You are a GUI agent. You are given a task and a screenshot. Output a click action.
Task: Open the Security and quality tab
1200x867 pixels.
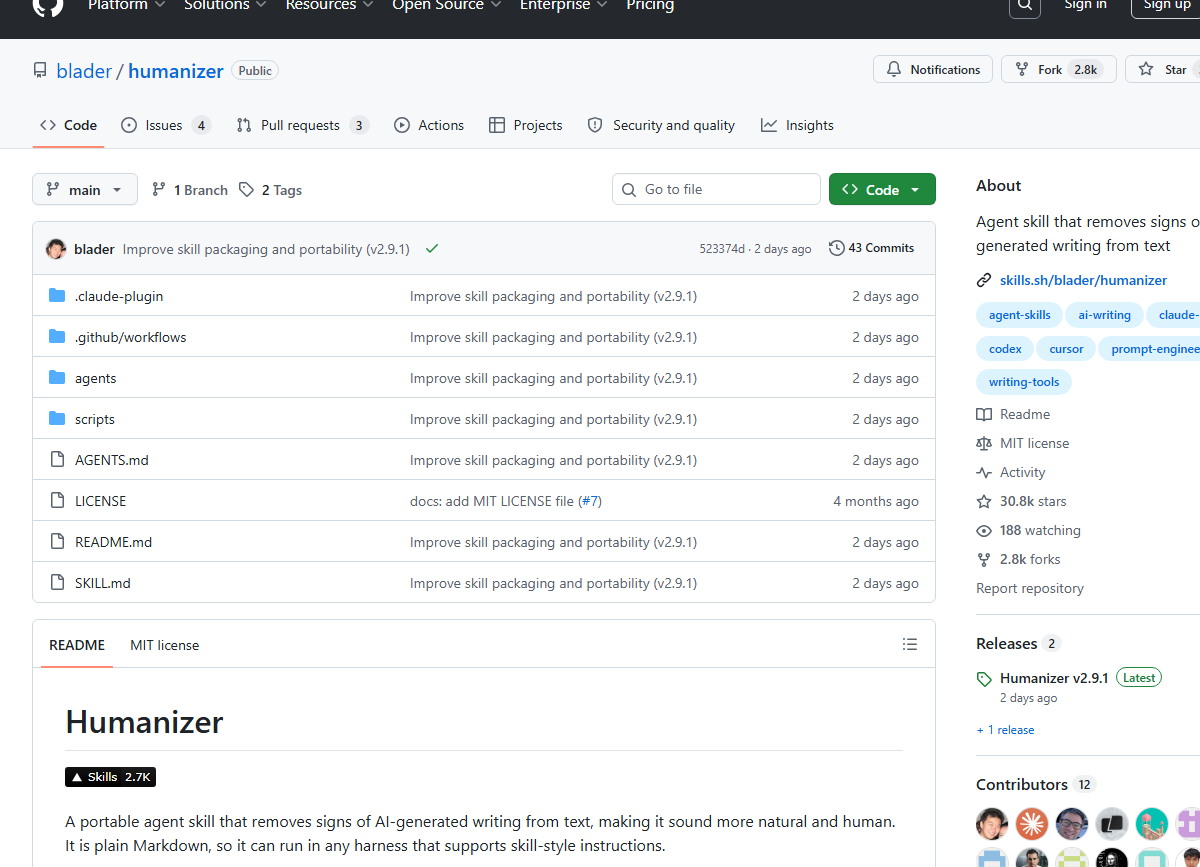tap(661, 125)
